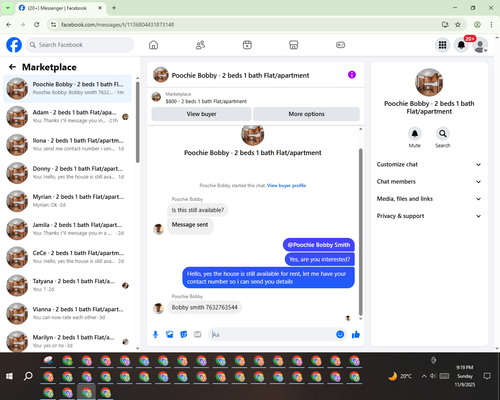
Task: Choose a GIF from composer toolbar
Action: coord(198,334)
